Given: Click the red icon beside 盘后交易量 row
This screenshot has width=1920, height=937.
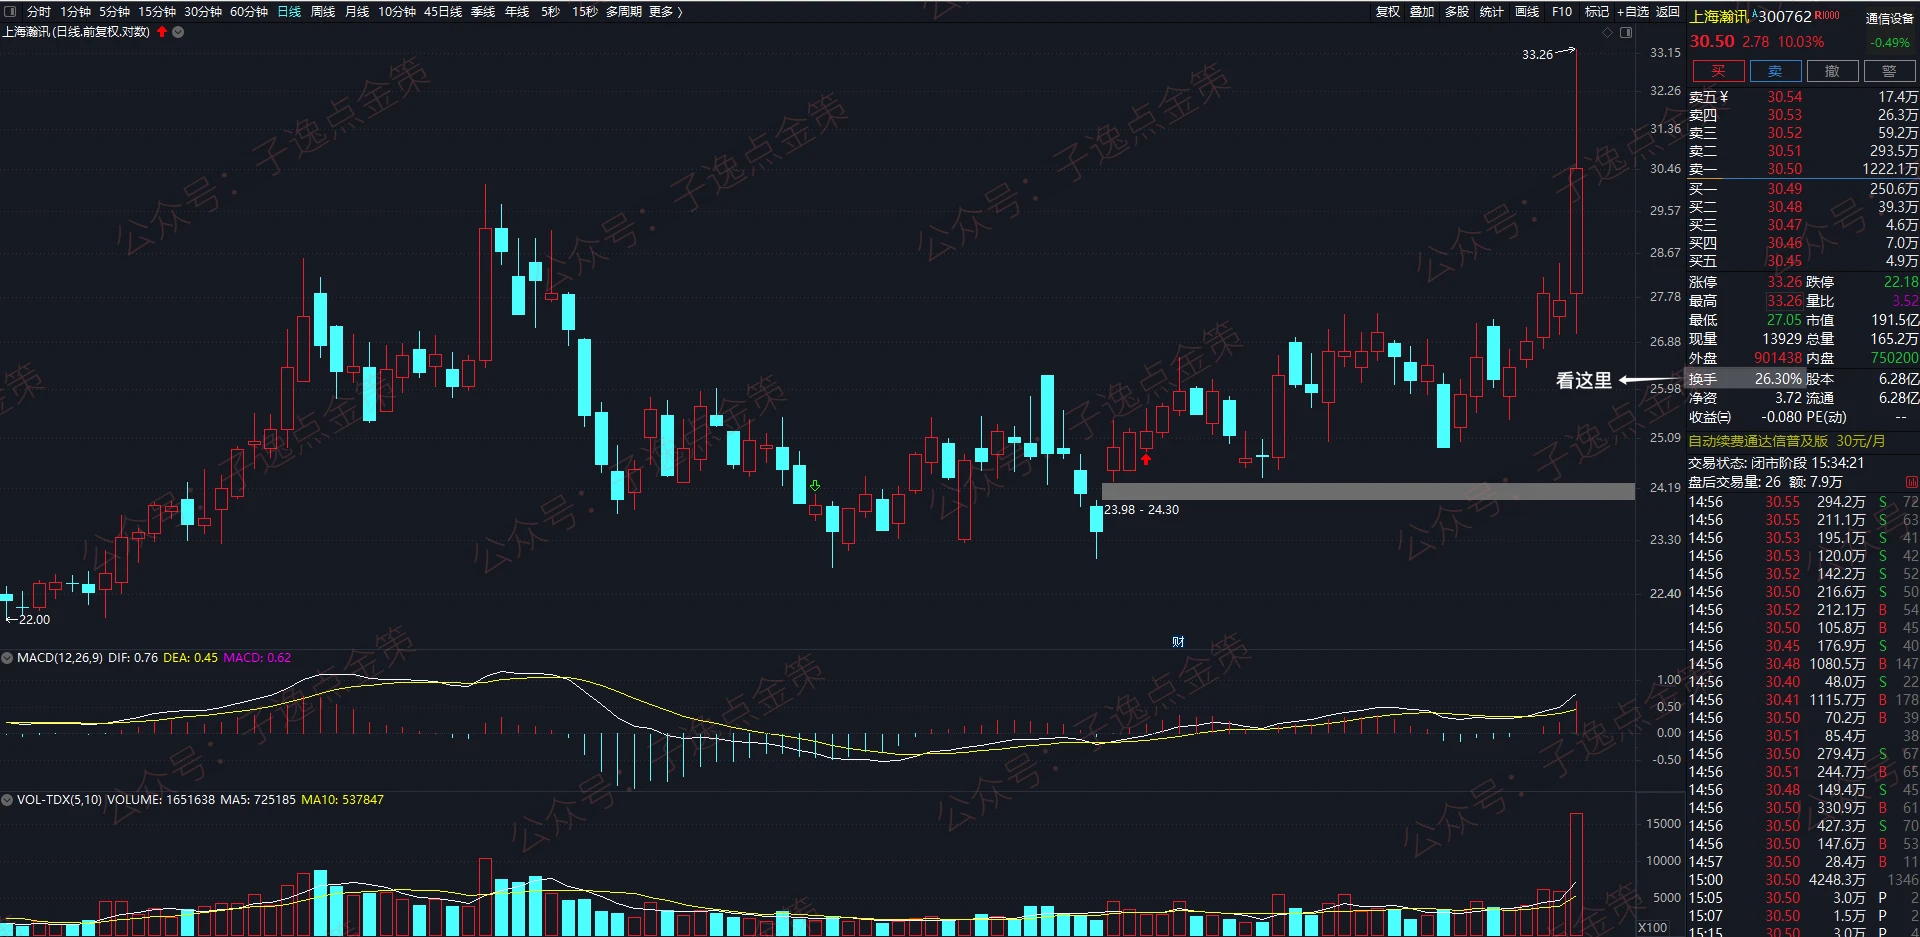Looking at the screenshot, I should point(1911,482).
